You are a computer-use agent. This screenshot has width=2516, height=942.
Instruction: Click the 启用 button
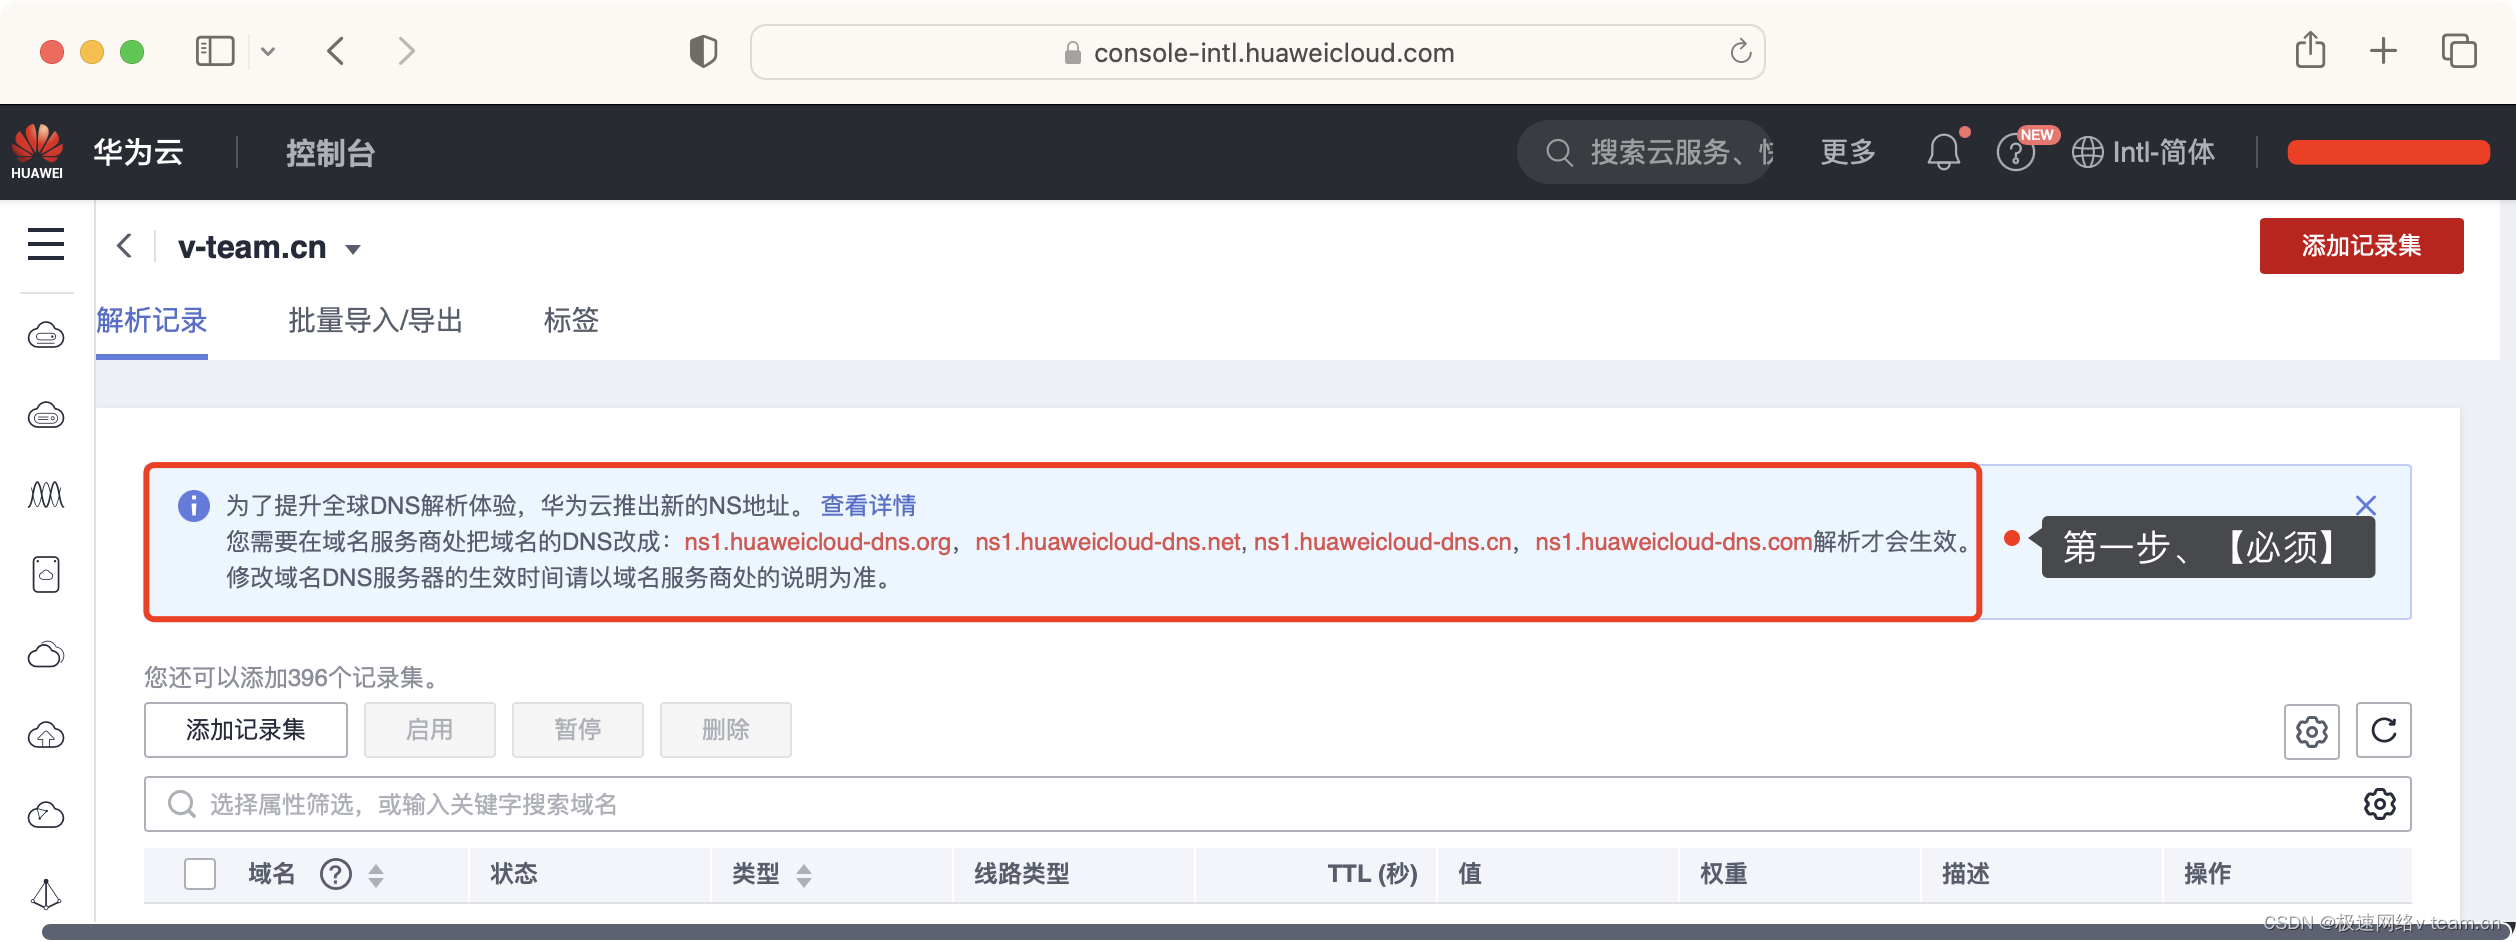(430, 730)
